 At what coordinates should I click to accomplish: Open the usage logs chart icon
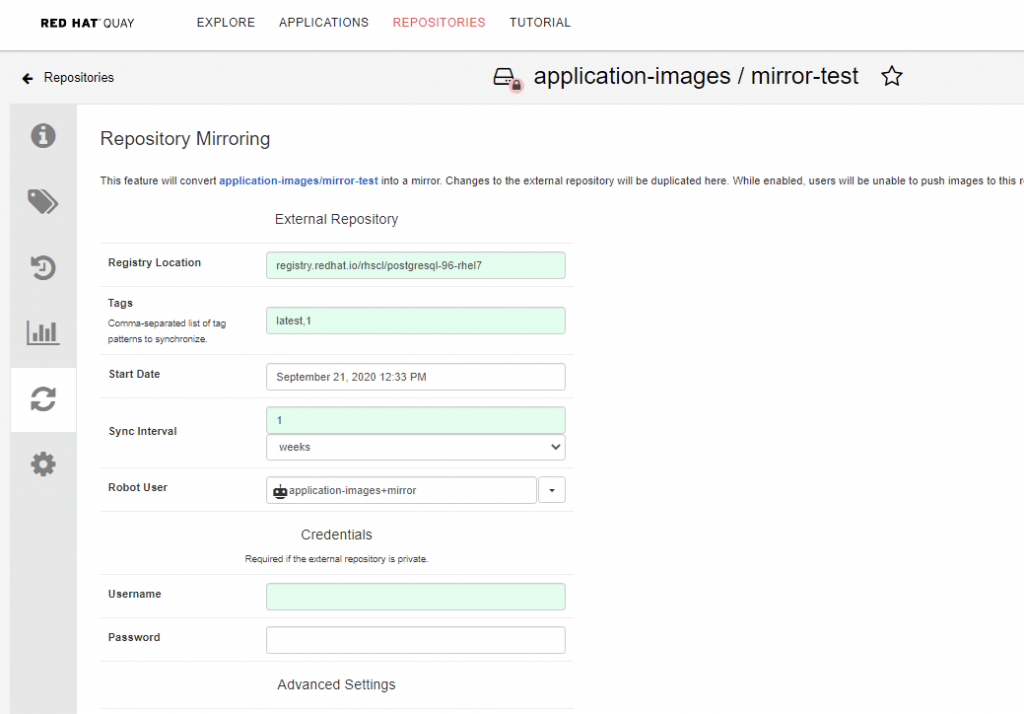(x=43, y=333)
